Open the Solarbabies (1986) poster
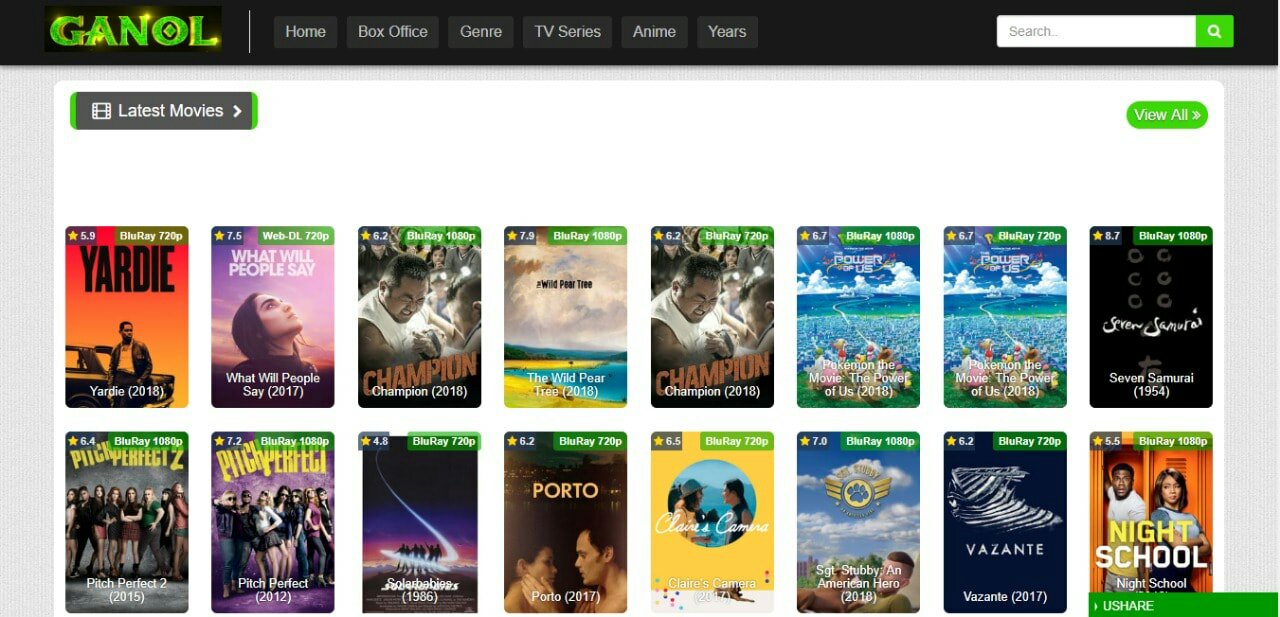 [420, 522]
